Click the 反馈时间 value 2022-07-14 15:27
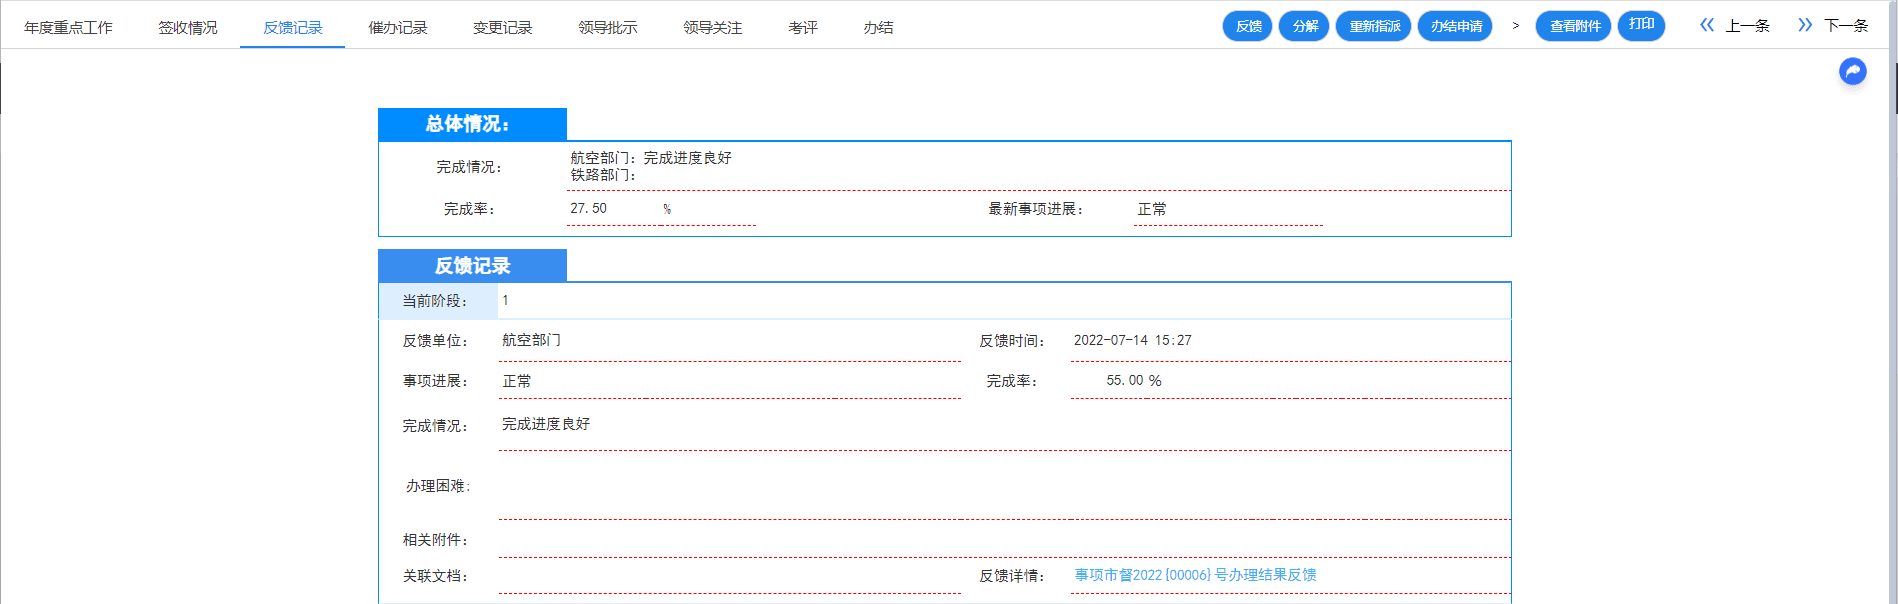This screenshot has width=1898, height=604. tap(1132, 340)
